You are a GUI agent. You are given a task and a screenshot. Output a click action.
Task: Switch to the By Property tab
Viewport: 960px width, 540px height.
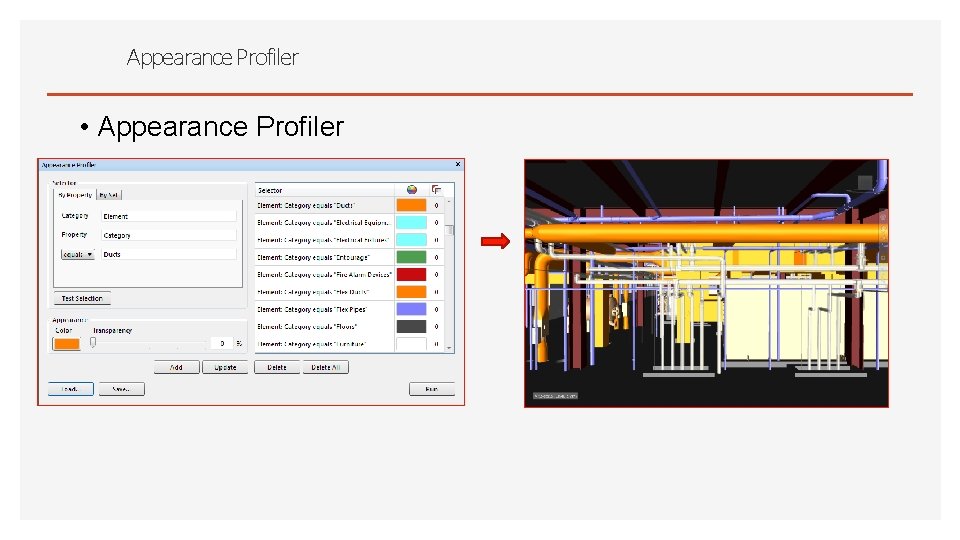tap(75, 195)
